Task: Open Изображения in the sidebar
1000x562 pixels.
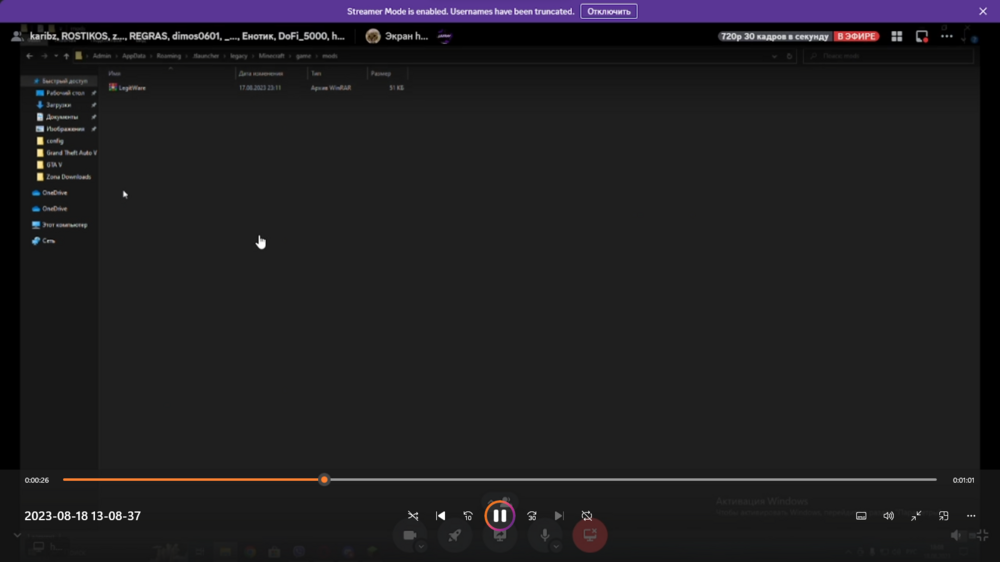Action: pos(65,129)
